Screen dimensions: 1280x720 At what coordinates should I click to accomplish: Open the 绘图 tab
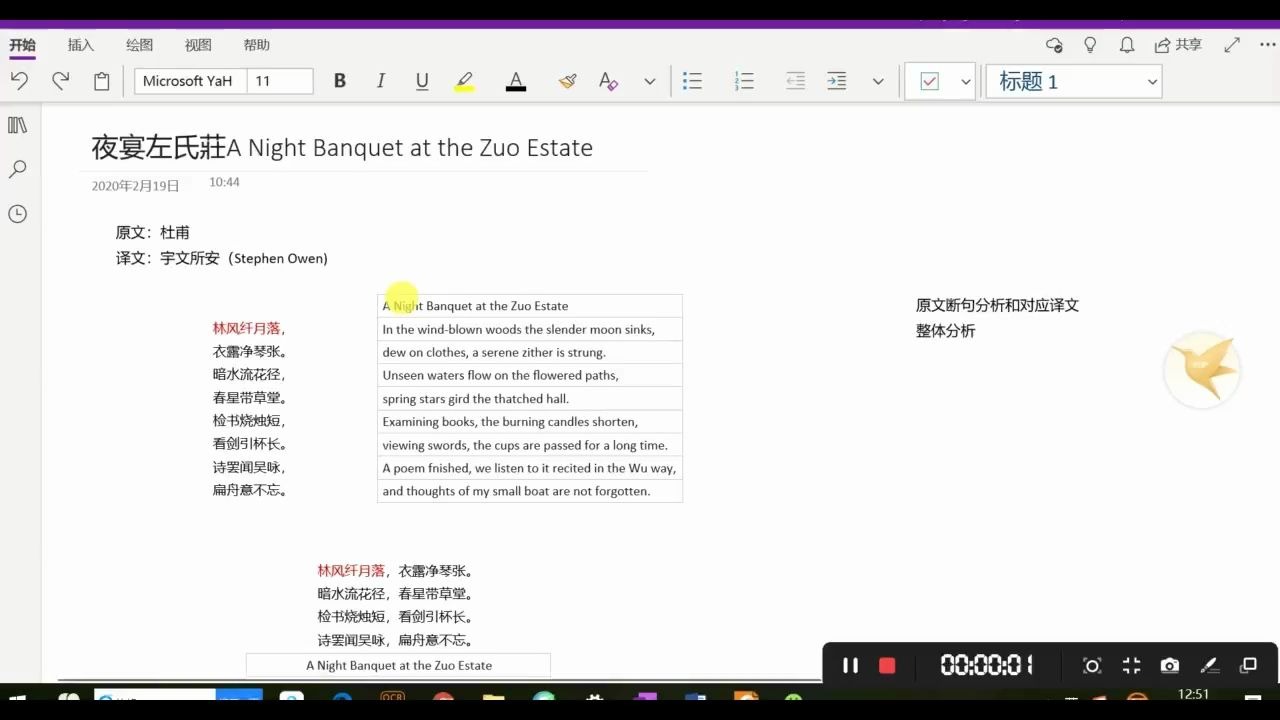point(139,45)
